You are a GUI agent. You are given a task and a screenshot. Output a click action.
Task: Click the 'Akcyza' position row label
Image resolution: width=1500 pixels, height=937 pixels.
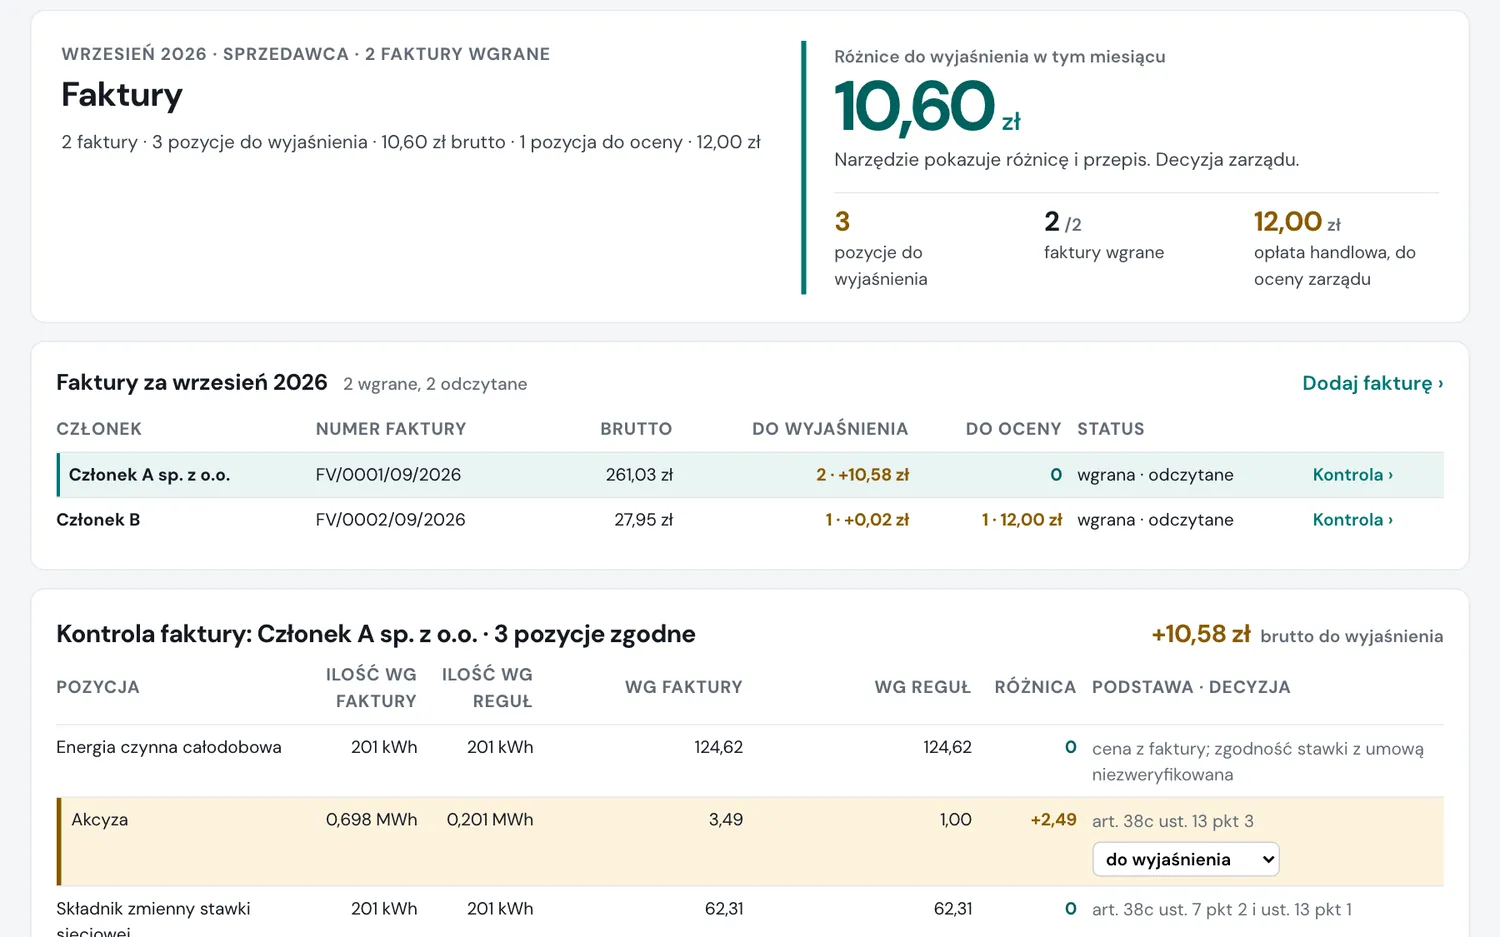coord(100,819)
